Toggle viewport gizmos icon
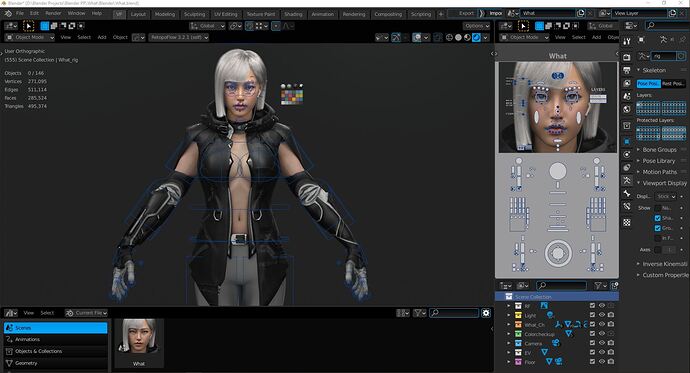The image size is (690, 373). point(396,37)
